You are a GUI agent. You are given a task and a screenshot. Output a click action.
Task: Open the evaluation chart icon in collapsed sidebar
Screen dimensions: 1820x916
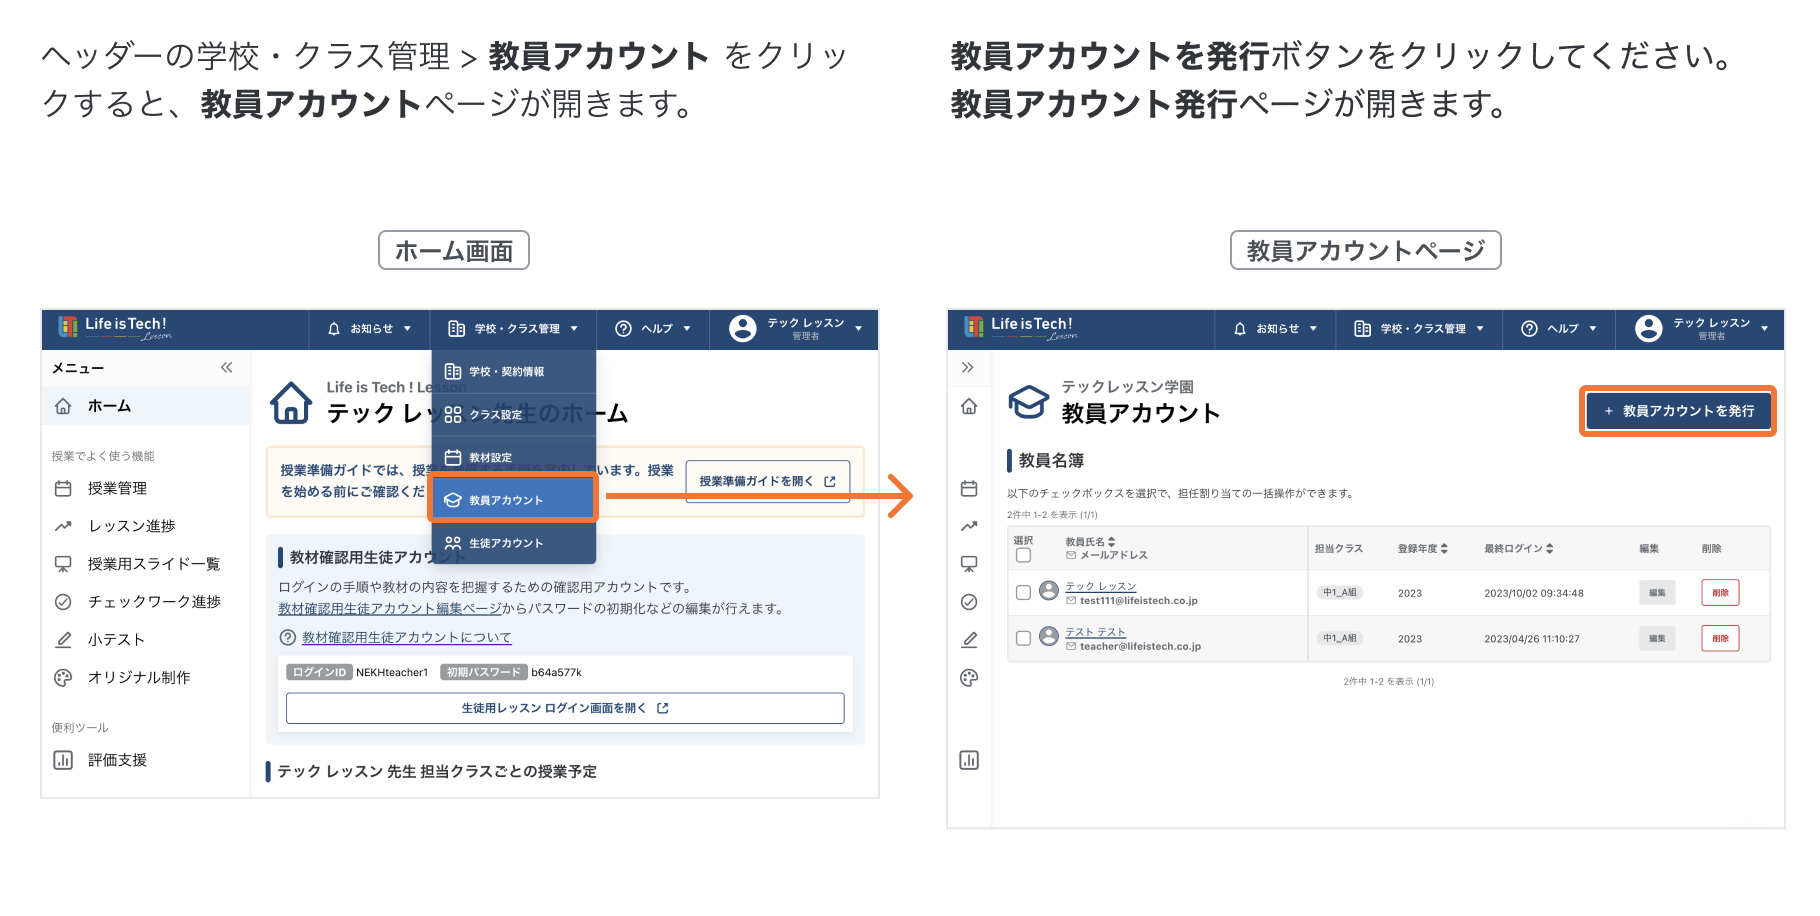[x=968, y=760]
